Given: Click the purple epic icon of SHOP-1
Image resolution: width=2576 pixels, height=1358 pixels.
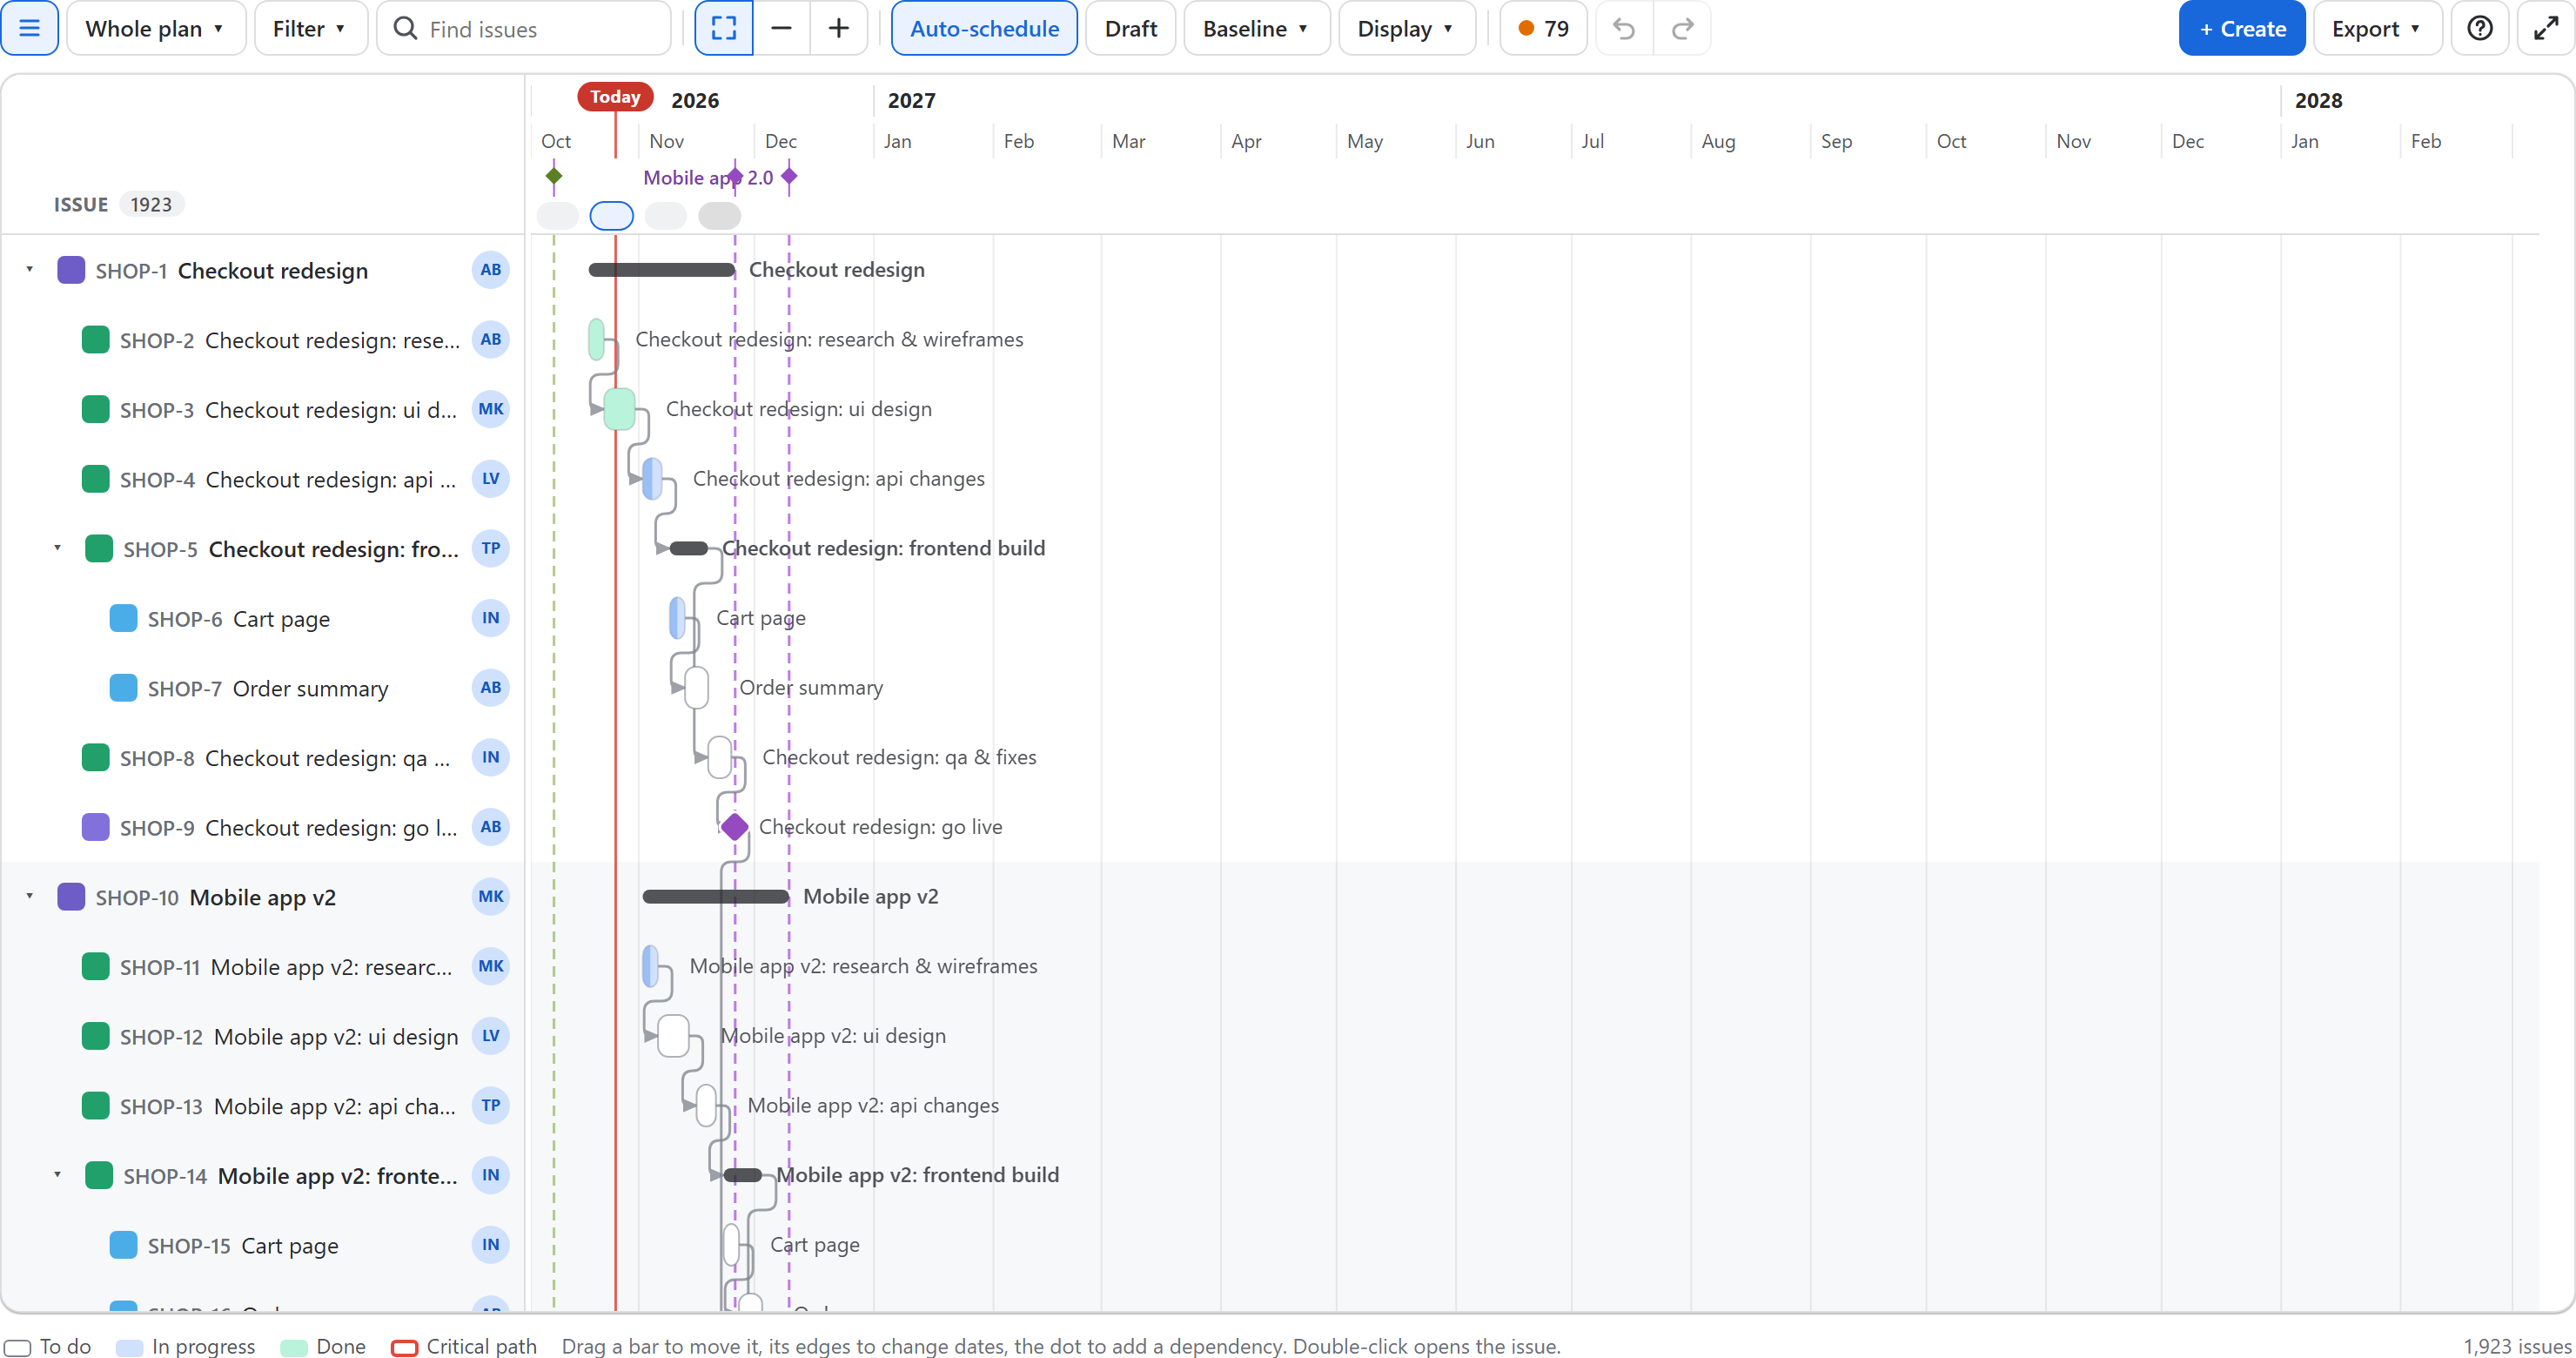Looking at the screenshot, I should 71,270.
